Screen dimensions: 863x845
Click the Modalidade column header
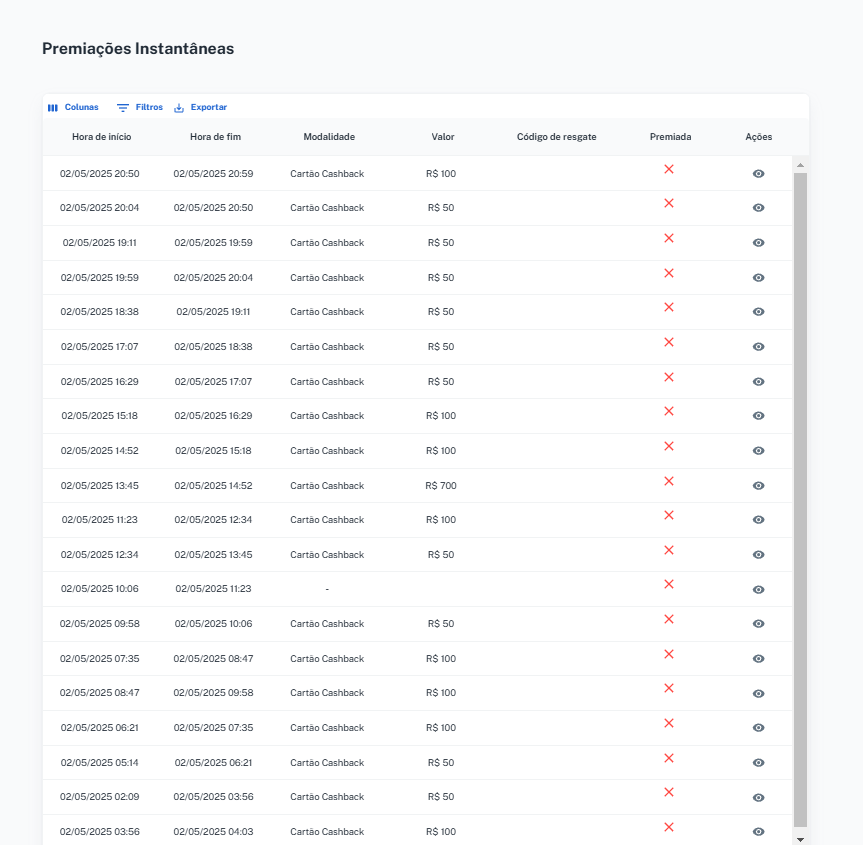point(329,137)
